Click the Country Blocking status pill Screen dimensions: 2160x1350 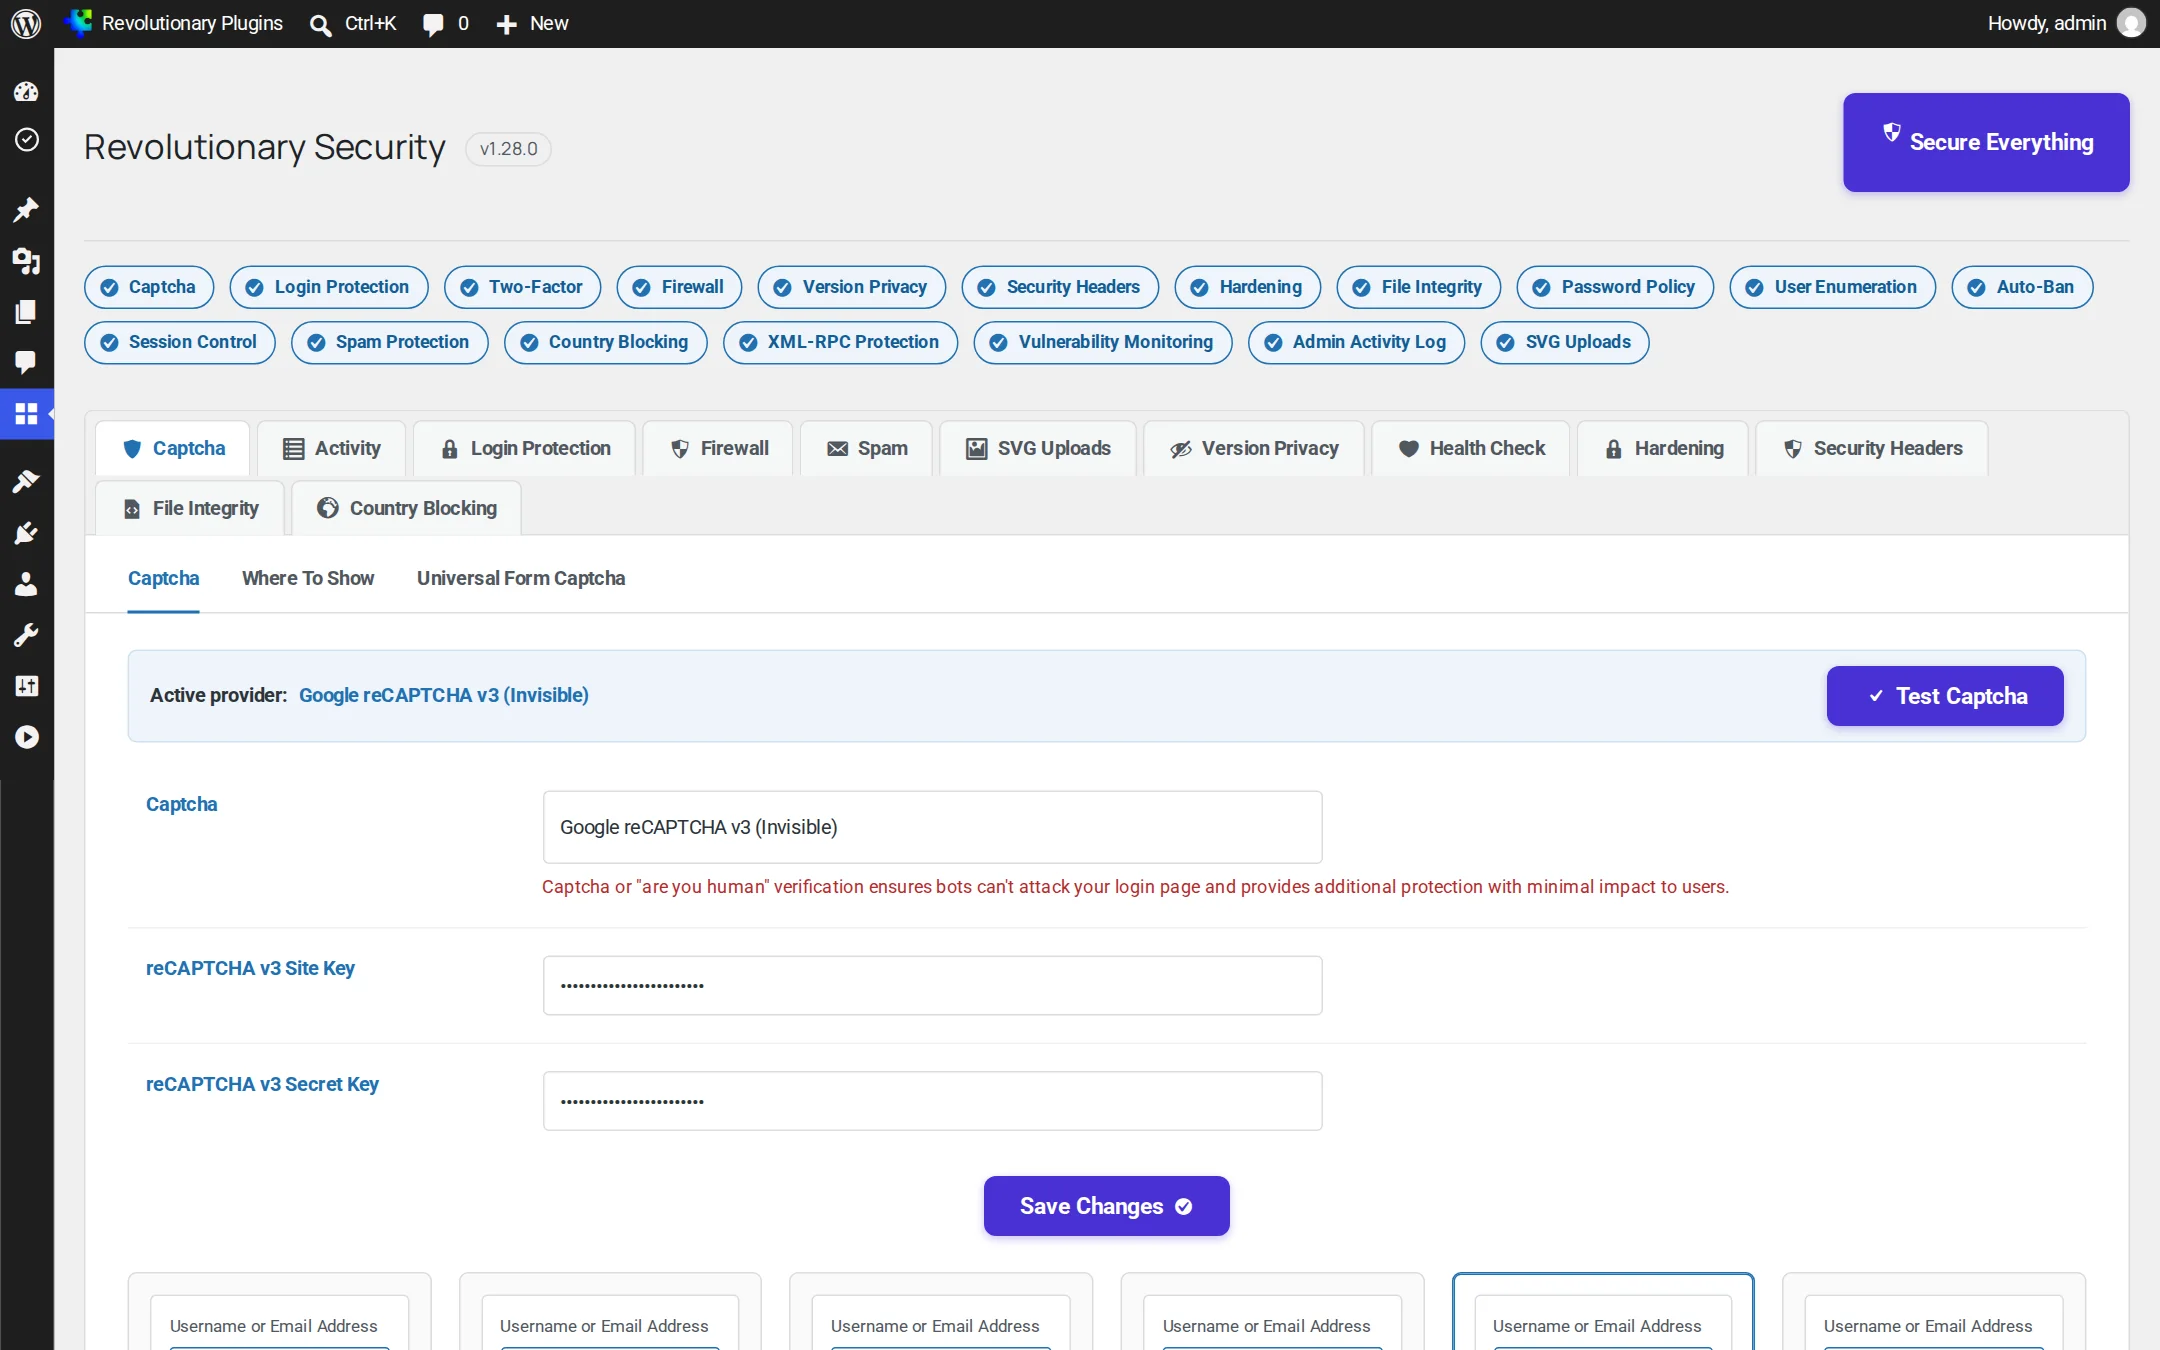coord(606,342)
